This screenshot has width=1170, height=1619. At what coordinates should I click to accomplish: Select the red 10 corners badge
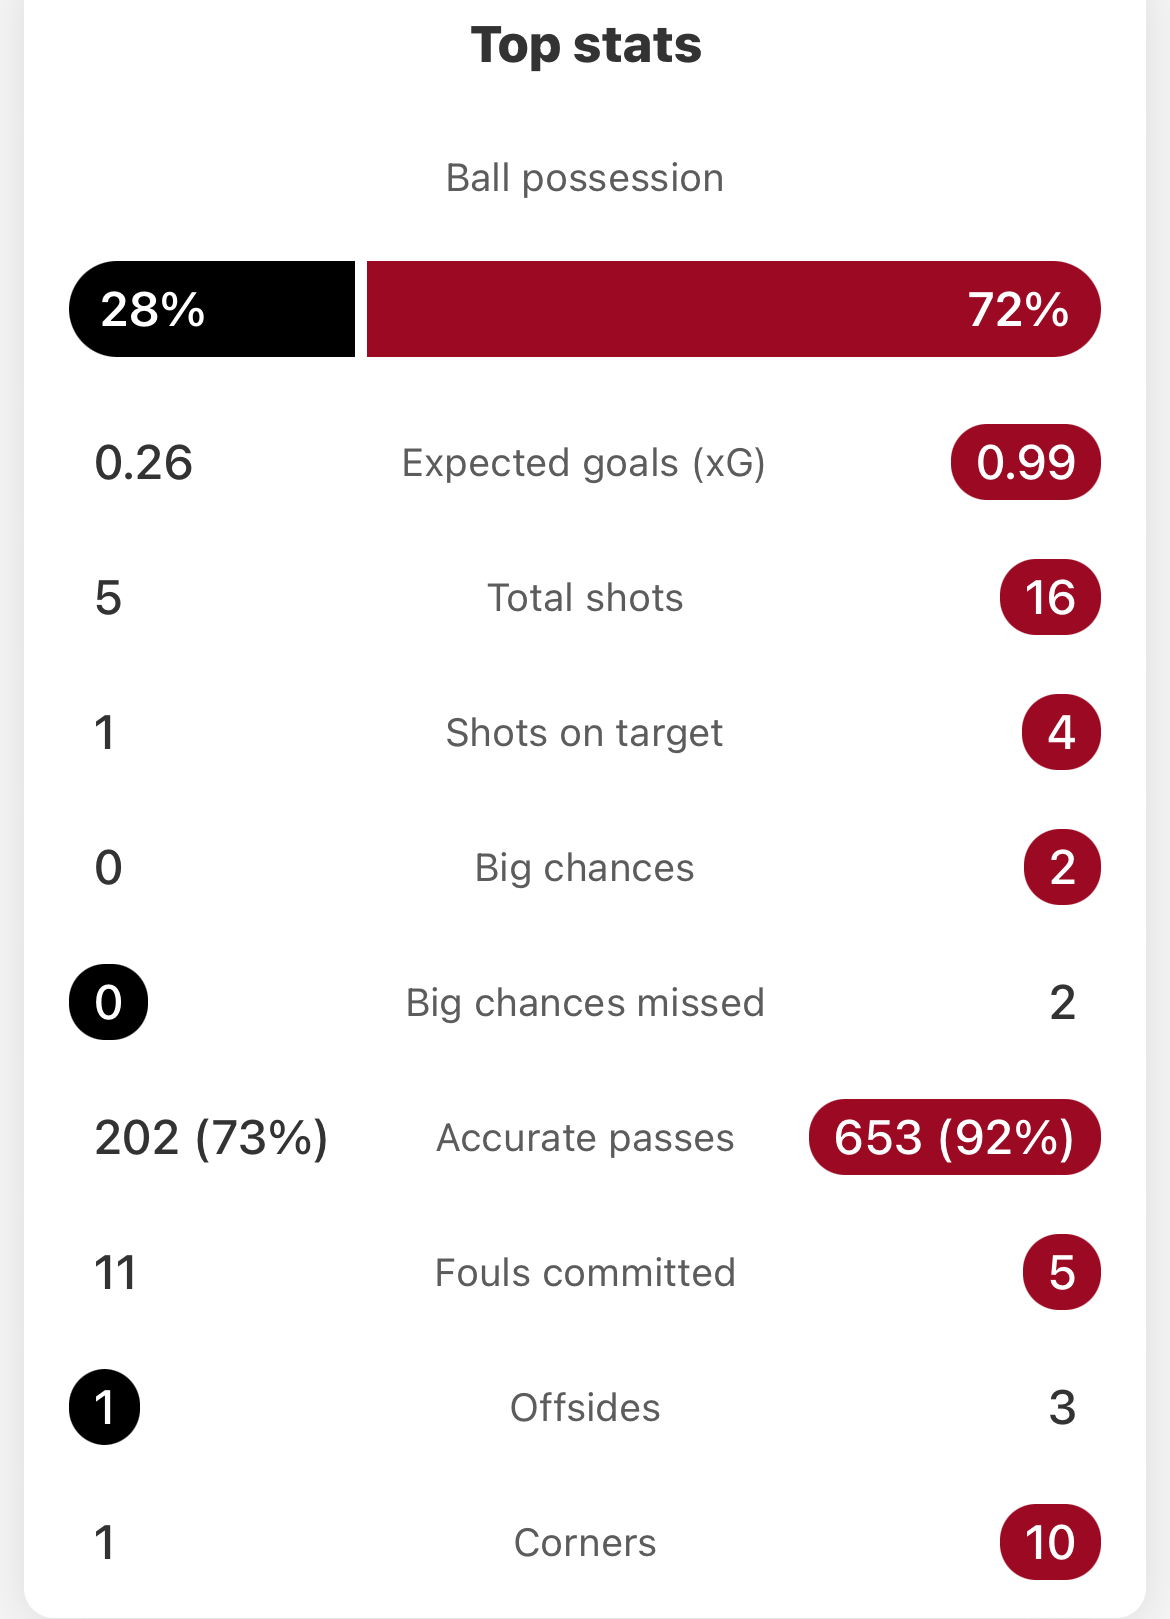point(1050,1542)
